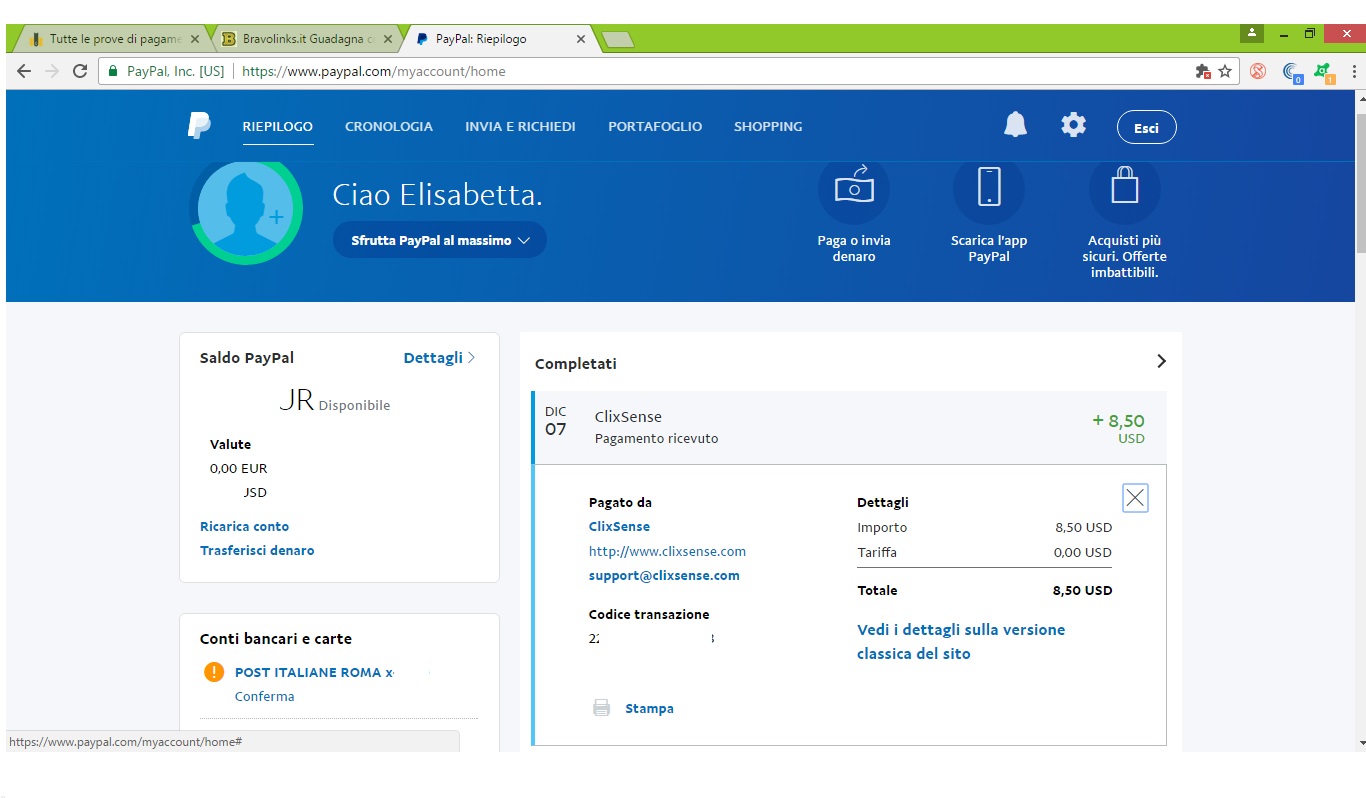Click Vedi i dettagli sulla versione classica link
The height and width of the screenshot is (798, 1366).
(x=961, y=641)
